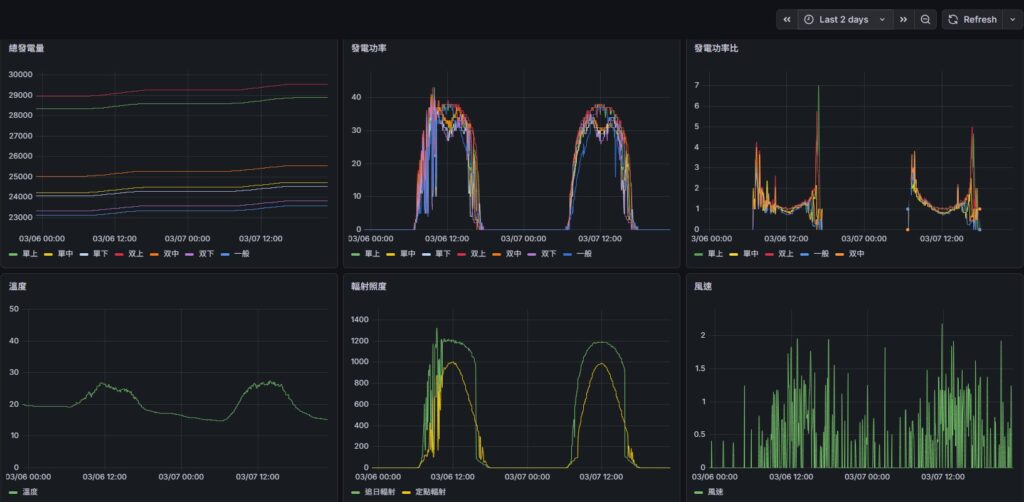Toggle 單上 series in 總發電量 legend
This screenshot has height=502, width=1024.
28,254
